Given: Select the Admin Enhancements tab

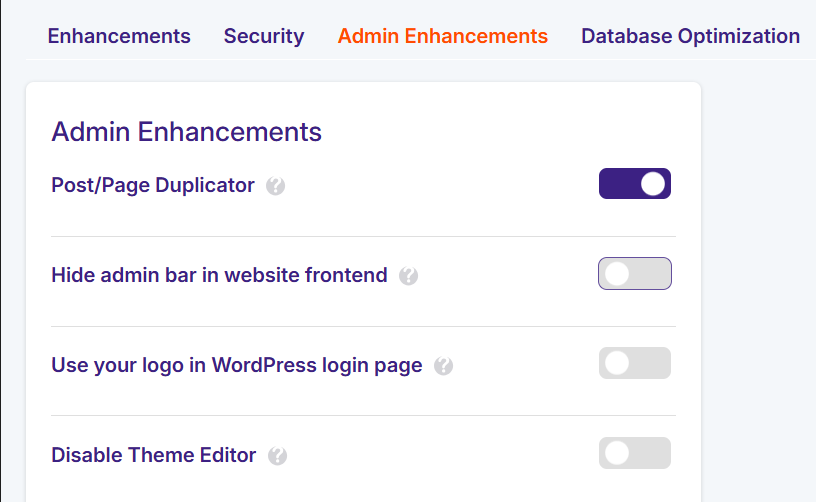Looking at the screenshot, I should point(443,36).
